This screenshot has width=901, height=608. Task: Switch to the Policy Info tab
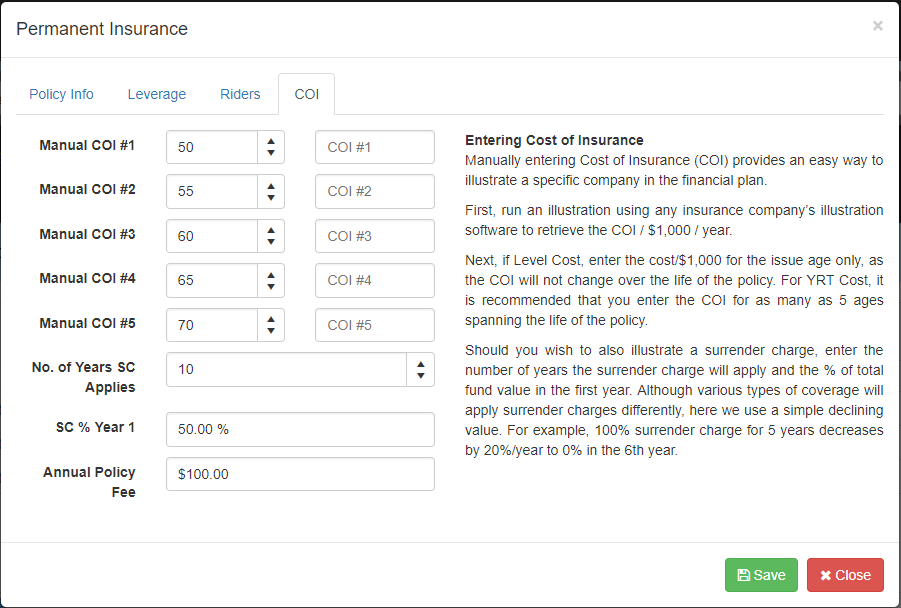pyautogui.click(x=61, y=94)
